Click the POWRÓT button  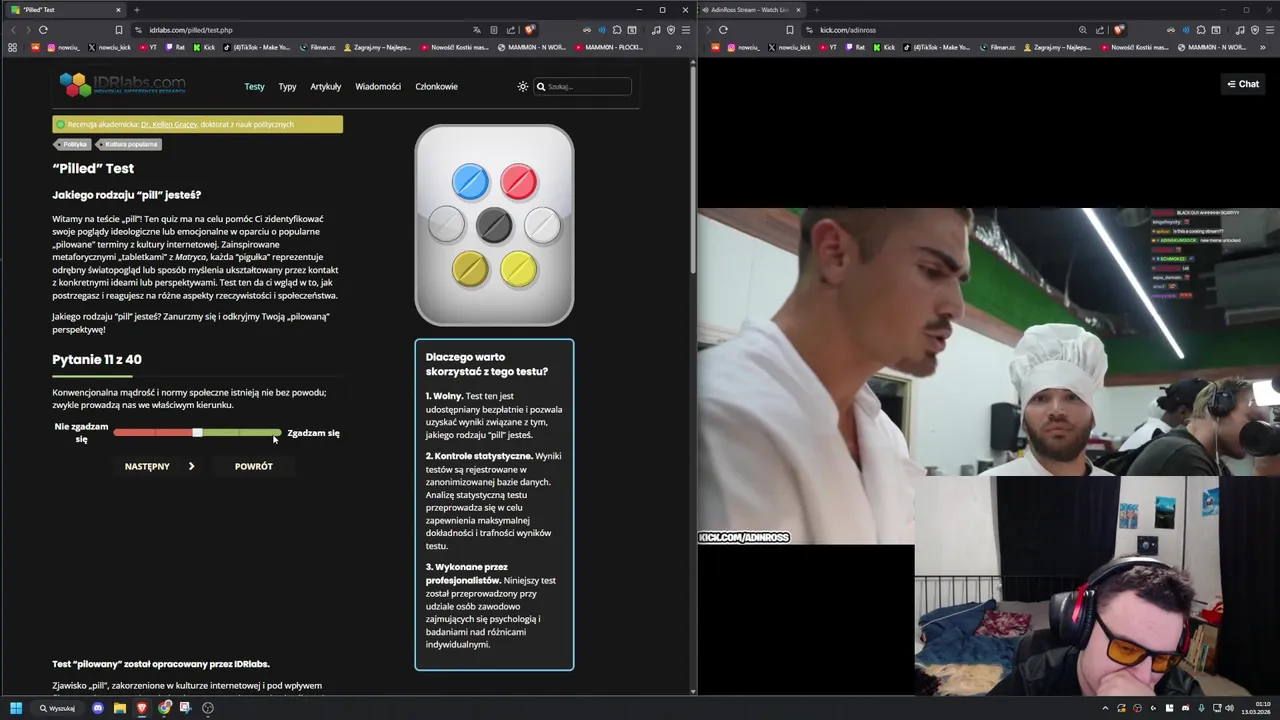[x=253, y=466]
